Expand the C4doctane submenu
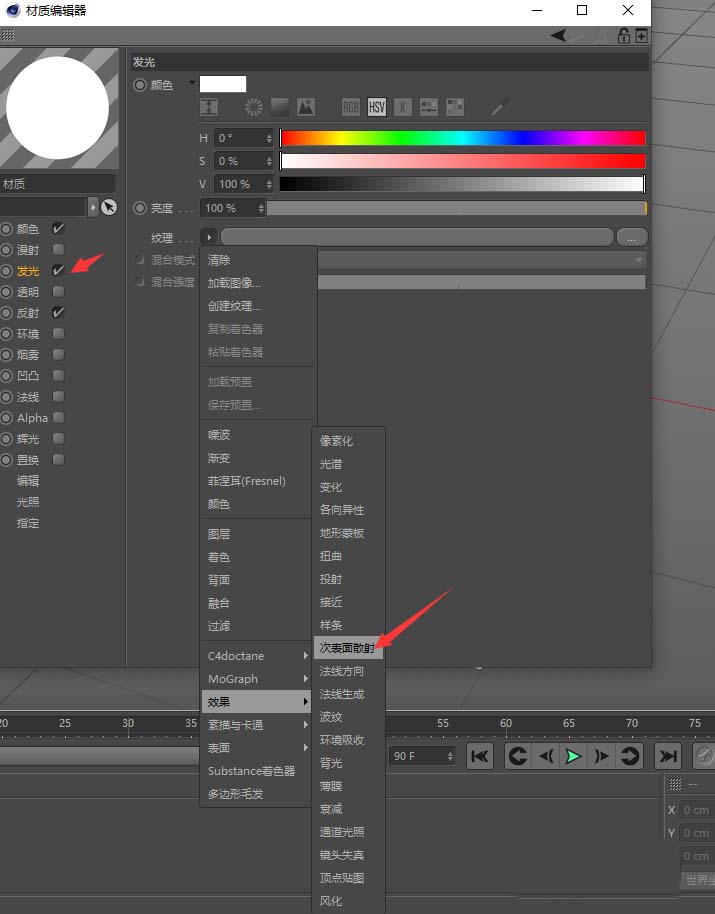This screenshot has width=715, height=914. click(x=258, y=656)
